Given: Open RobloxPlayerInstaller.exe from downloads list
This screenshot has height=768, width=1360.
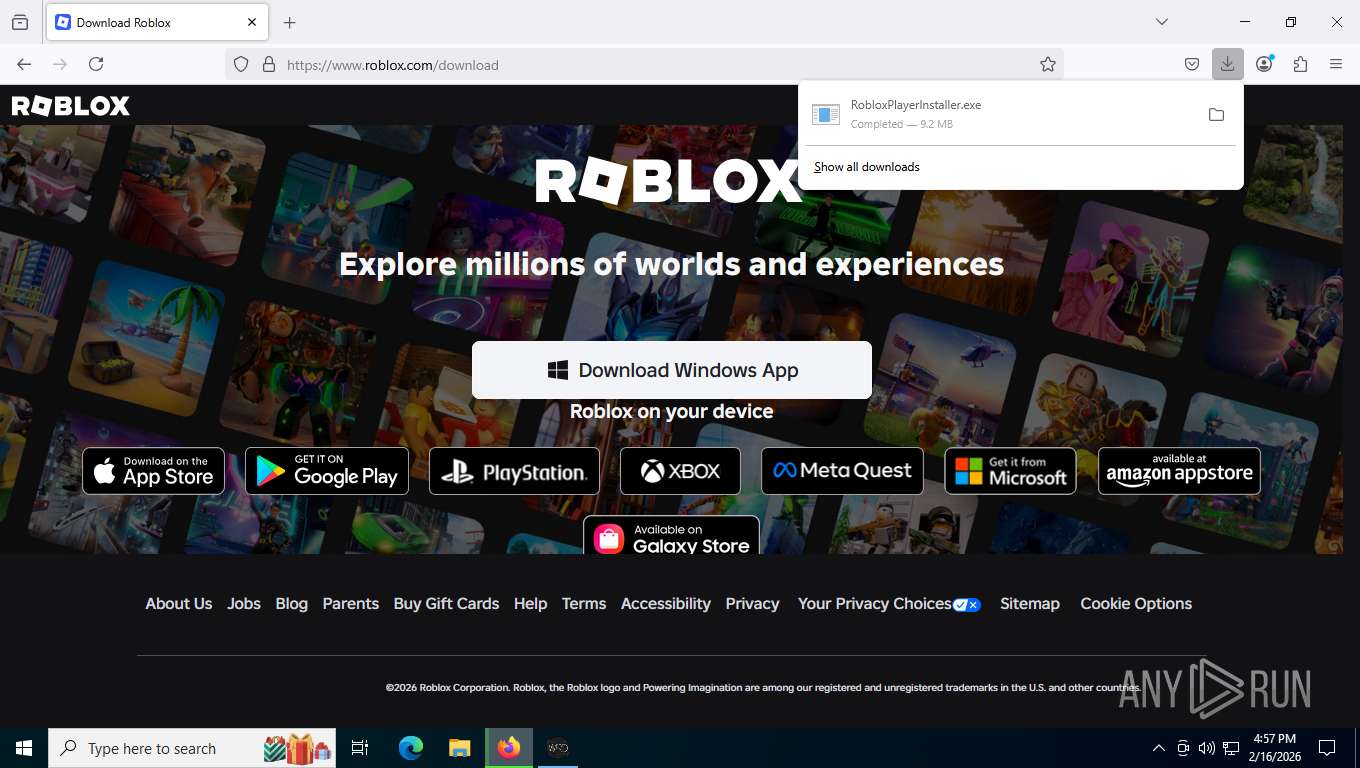Looking at the screenshot, I should 1001,114.
